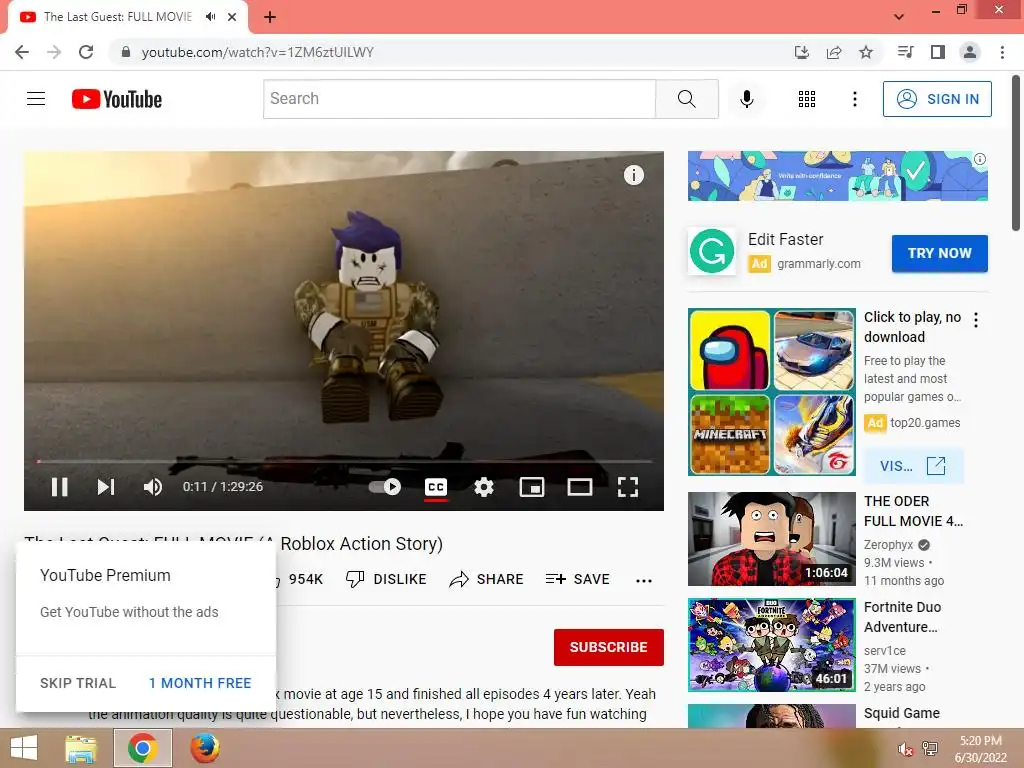Viewport: 1024px width, 768px height.
Task: Pause the video
Action: coord(59,487)
